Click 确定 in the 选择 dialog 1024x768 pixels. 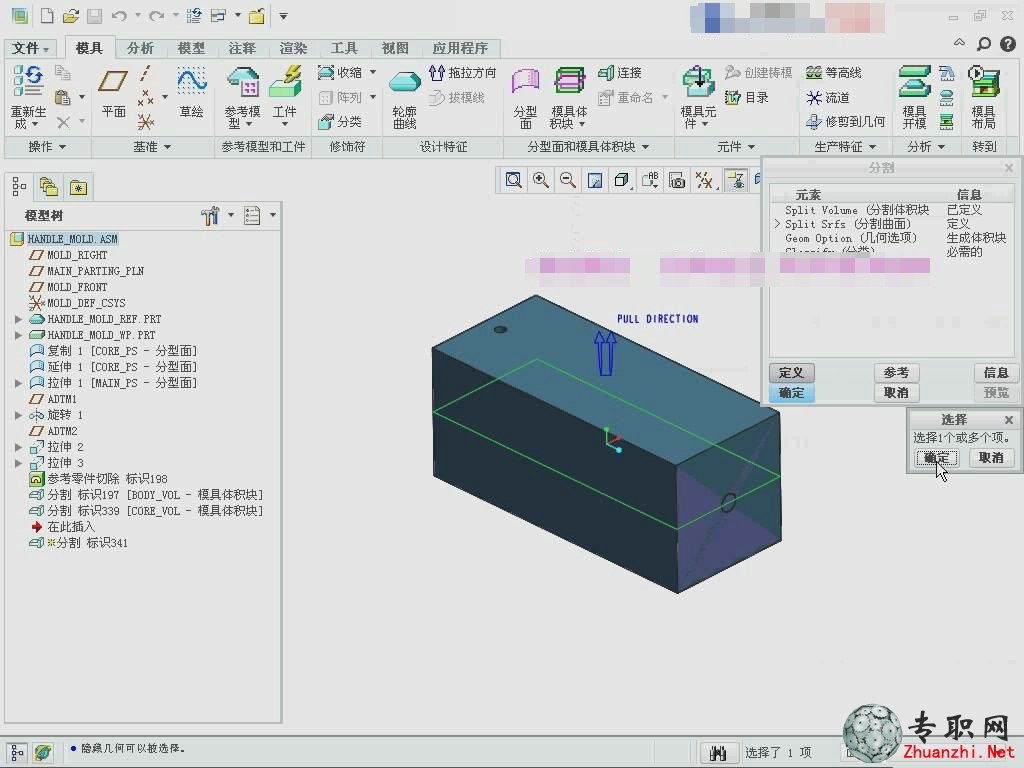pyautogui.click(x=936, y=458)
